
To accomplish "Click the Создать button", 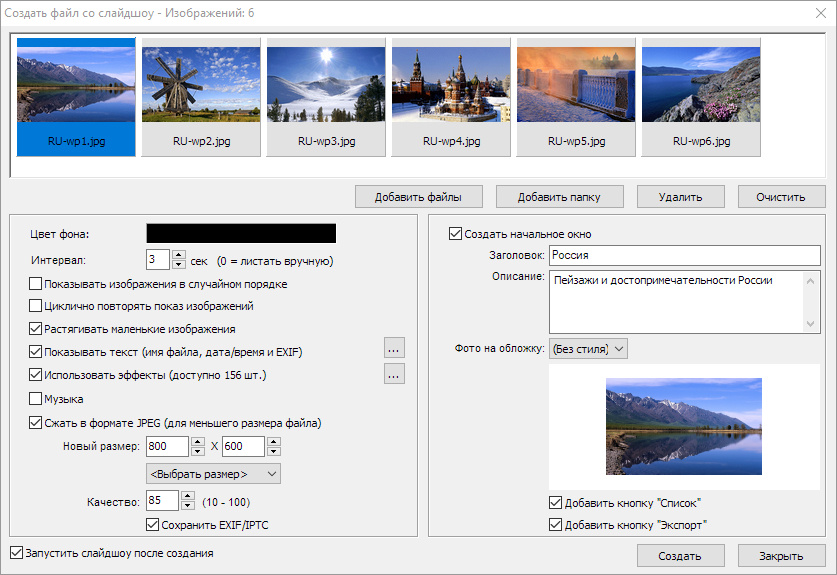I will click(x=681, y=556).
